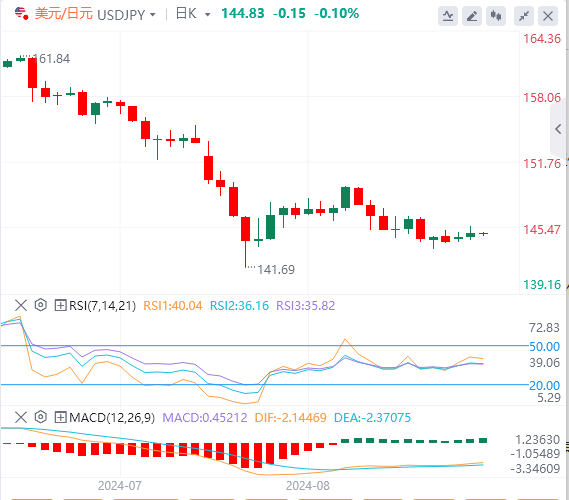Click the MACD(12,26,9) indicator label
The width and height of the screenshot is (569, 500).
click(x=112, y=418)
